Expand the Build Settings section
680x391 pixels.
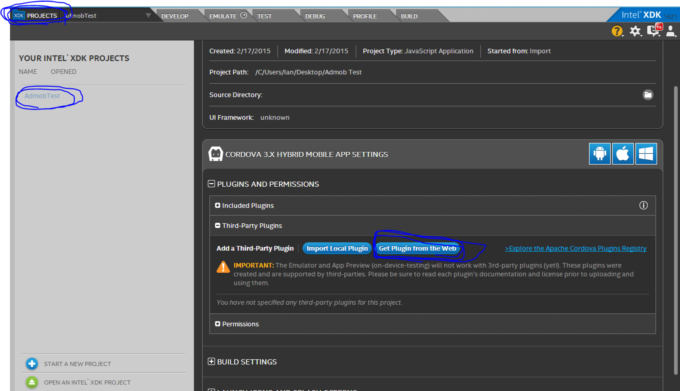(211, 362)
